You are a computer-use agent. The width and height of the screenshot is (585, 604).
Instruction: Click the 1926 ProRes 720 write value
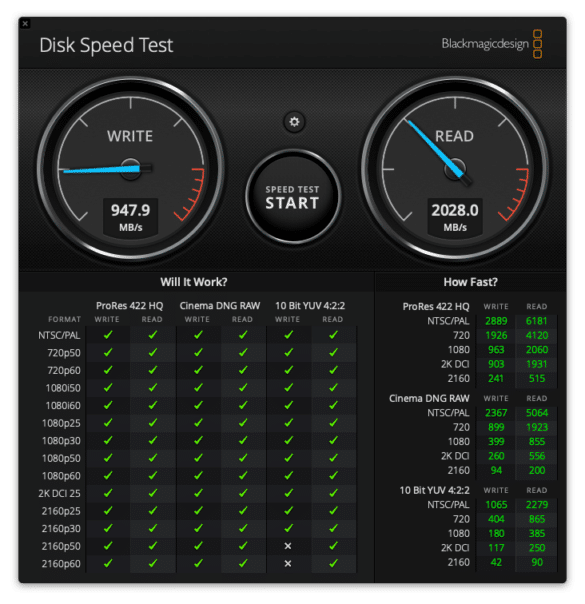(496, 335)
